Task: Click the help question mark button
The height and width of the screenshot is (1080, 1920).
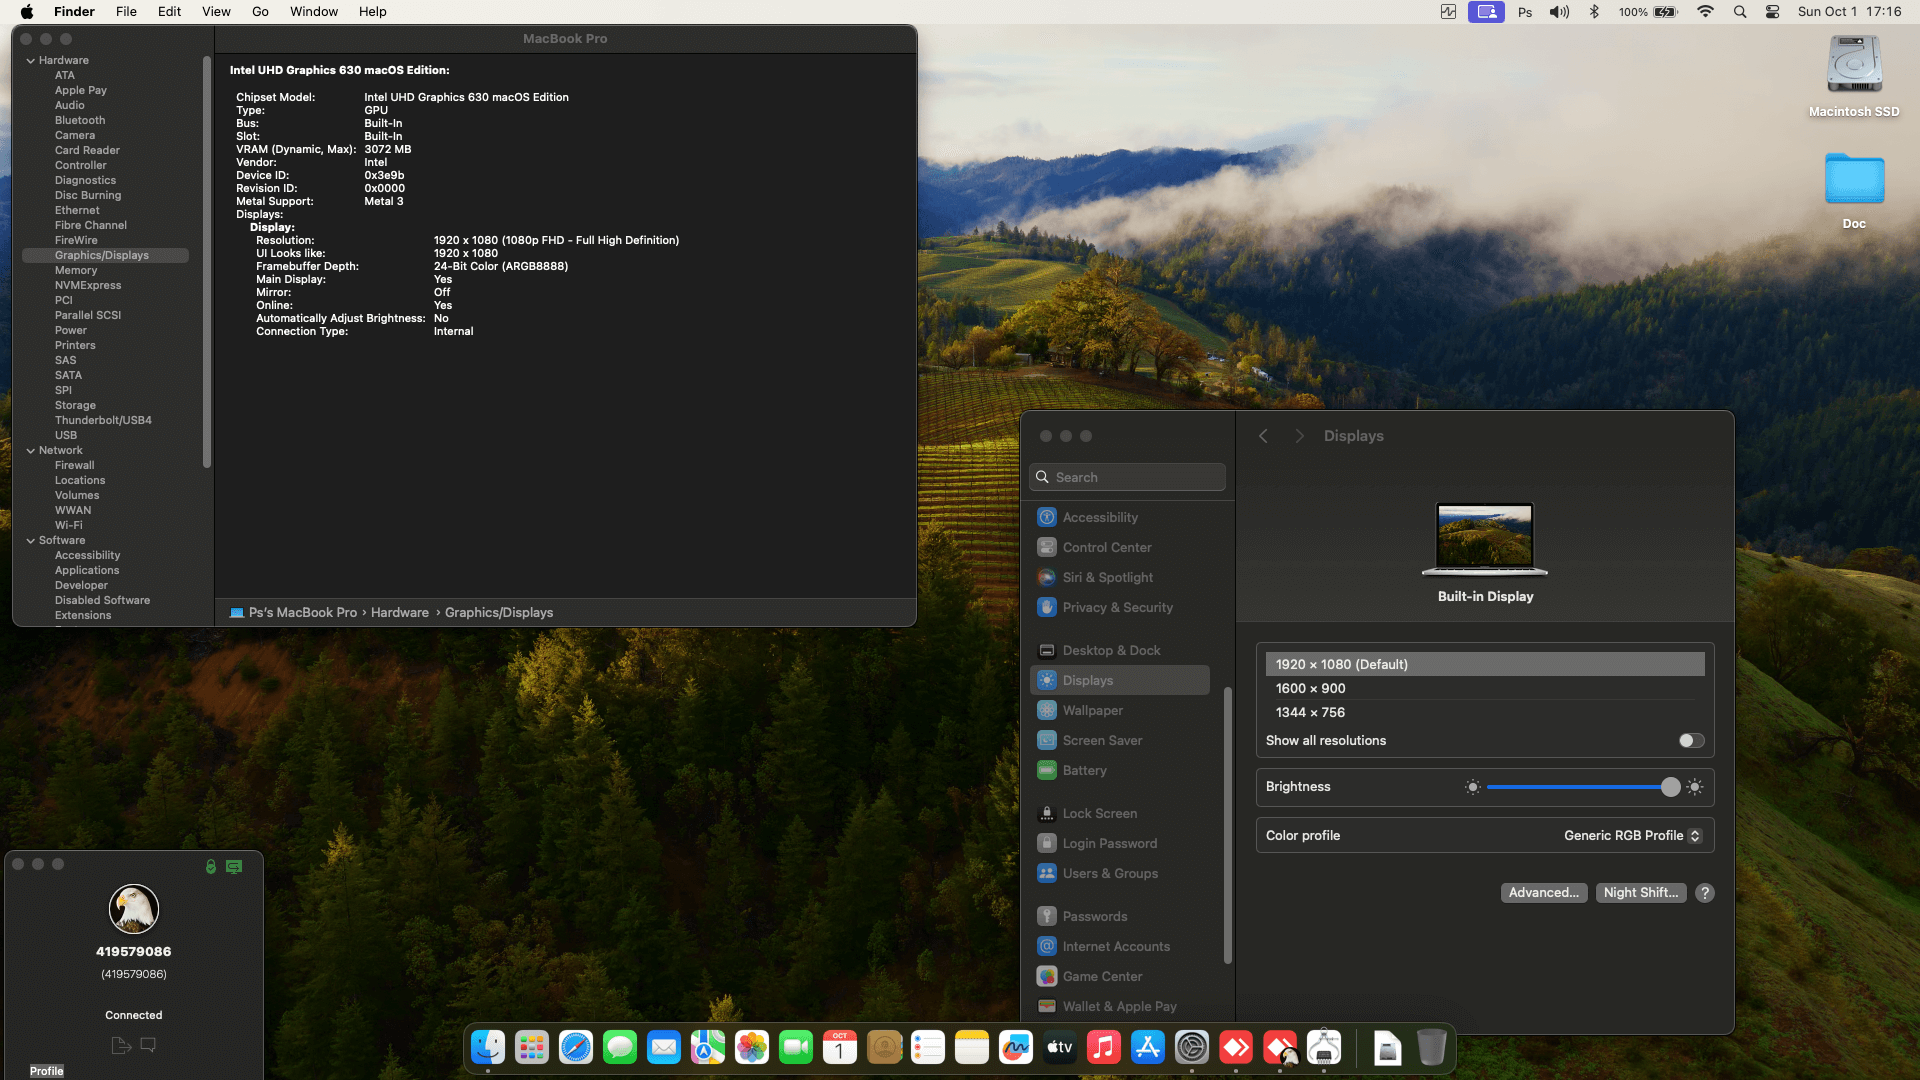Action: pyautogui.click(x=1705, y=893)
